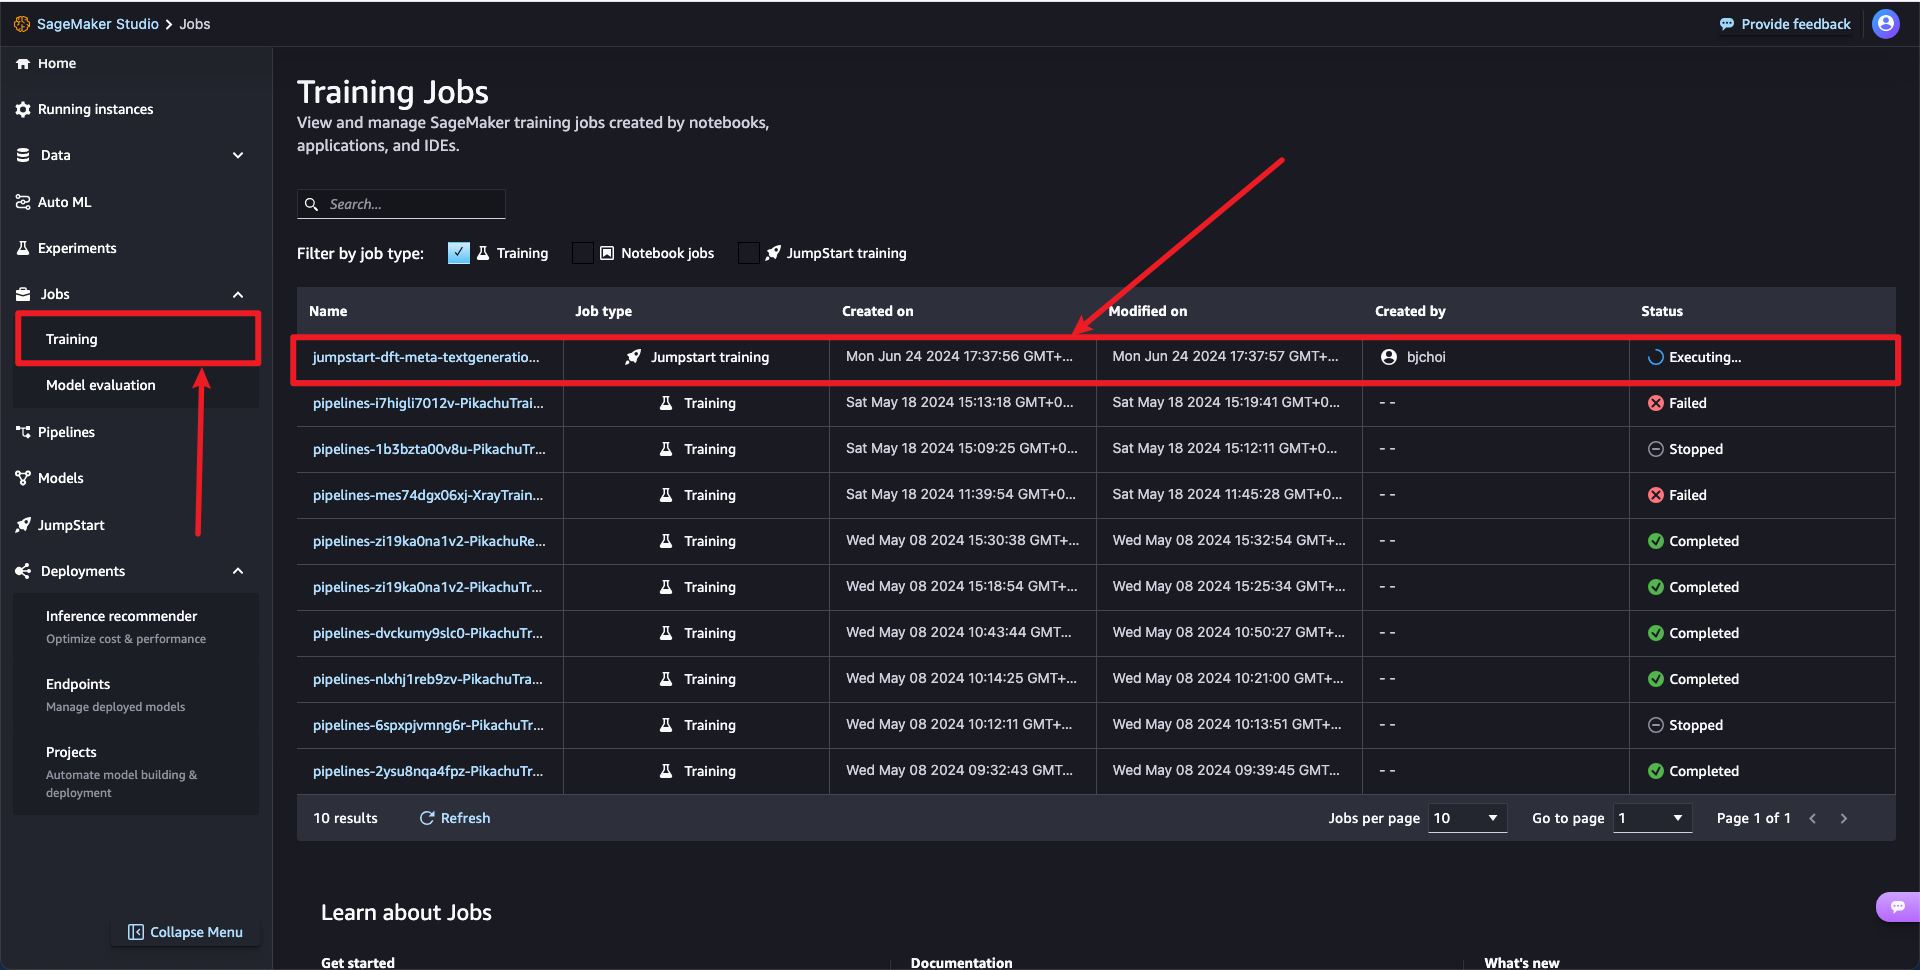Click the Refresh button label
Image resolution: width=1920 pixels, height=970 pixels.
click(466, 818)
